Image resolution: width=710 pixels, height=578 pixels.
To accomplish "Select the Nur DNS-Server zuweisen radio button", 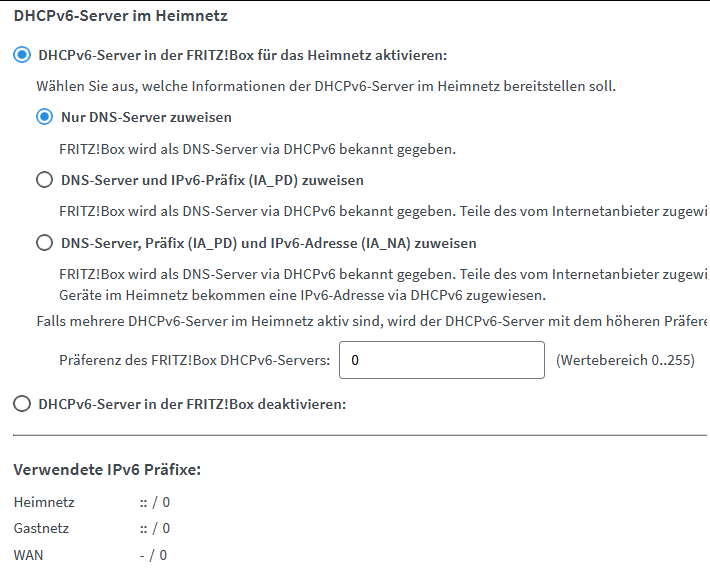I will (44, 117).
